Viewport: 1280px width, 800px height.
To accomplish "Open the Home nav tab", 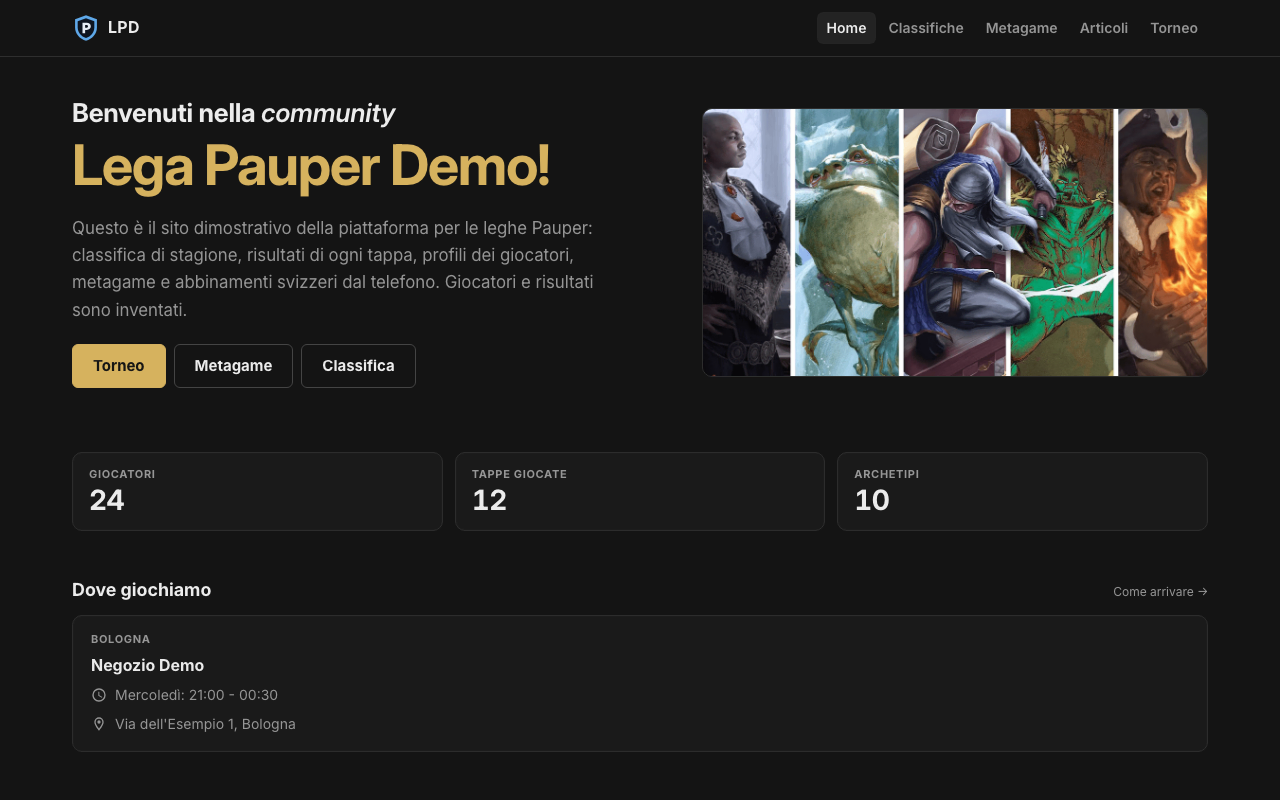I will 846,28.
